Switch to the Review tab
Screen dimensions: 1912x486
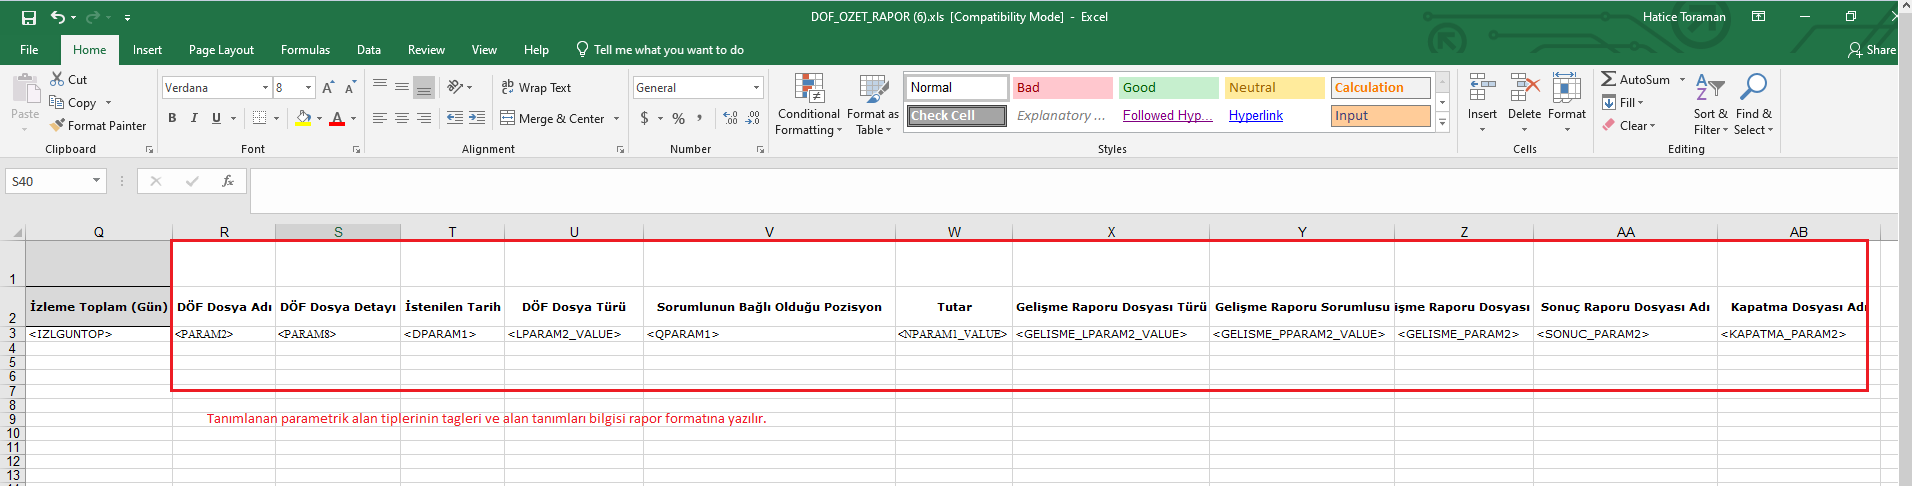click(426, 50)
